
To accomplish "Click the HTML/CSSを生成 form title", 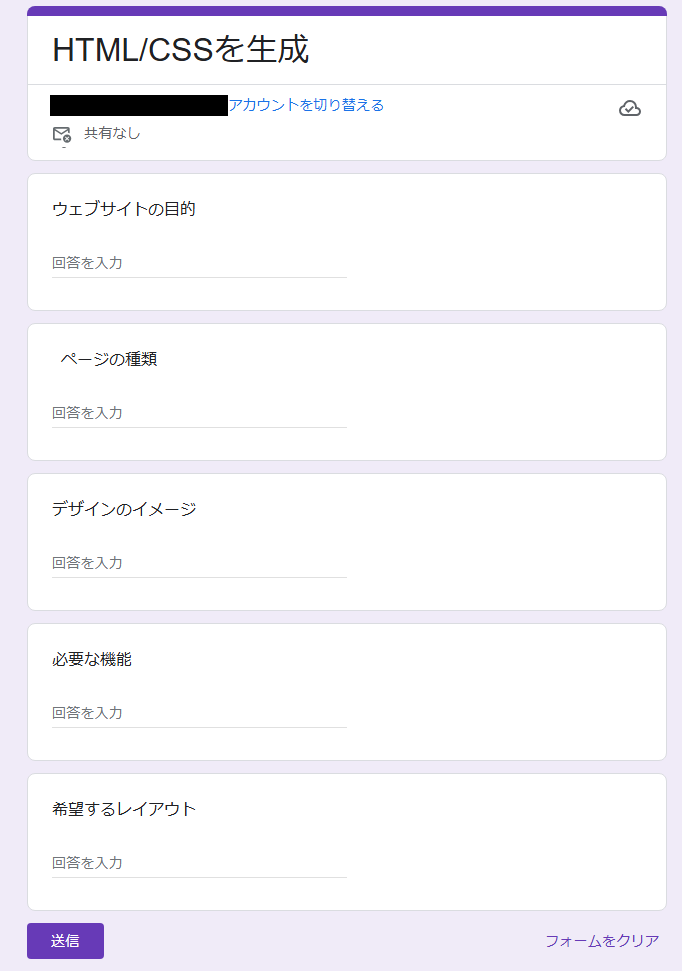I will tap(181, 50).
